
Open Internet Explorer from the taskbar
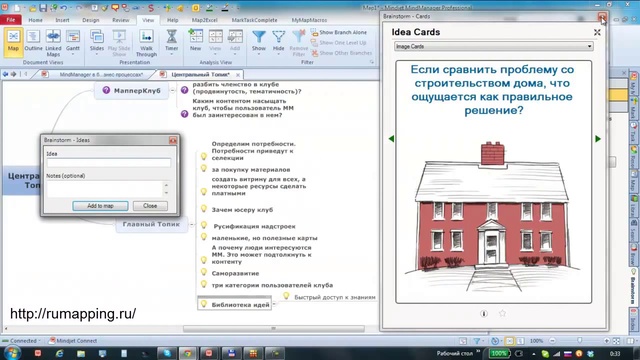[60, 353]
